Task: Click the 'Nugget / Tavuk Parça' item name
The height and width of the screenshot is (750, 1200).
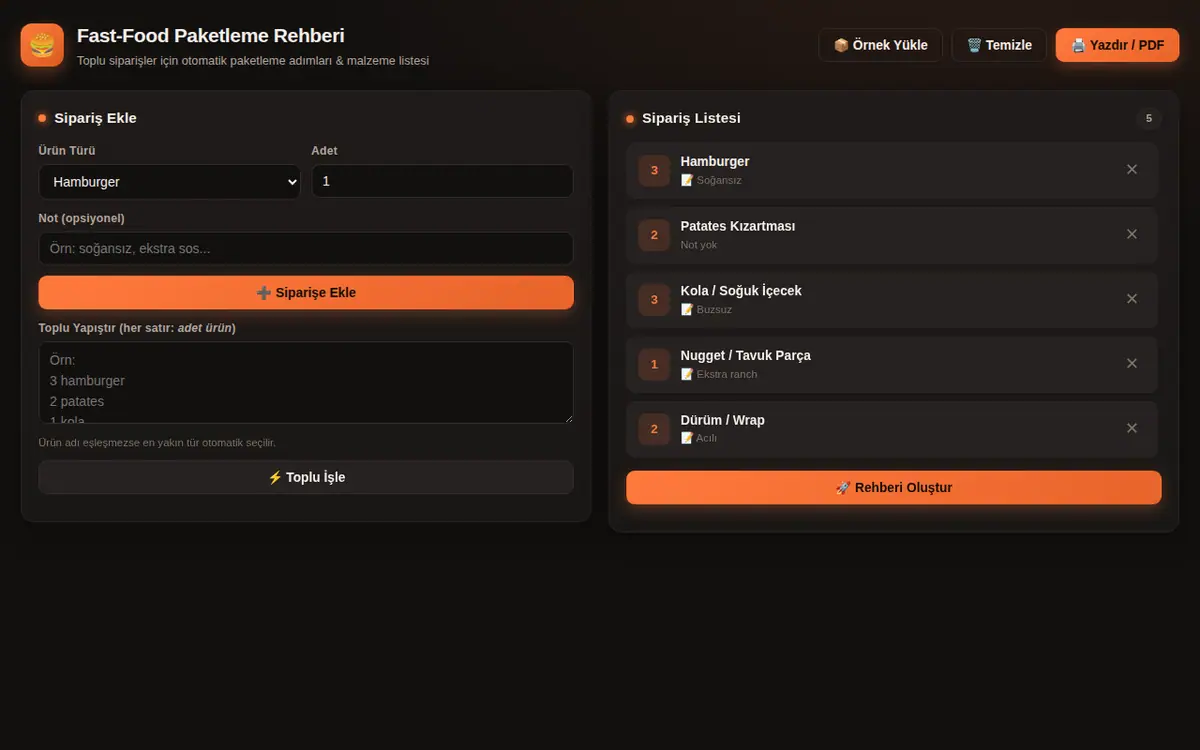Action: [x=746, y=355]
